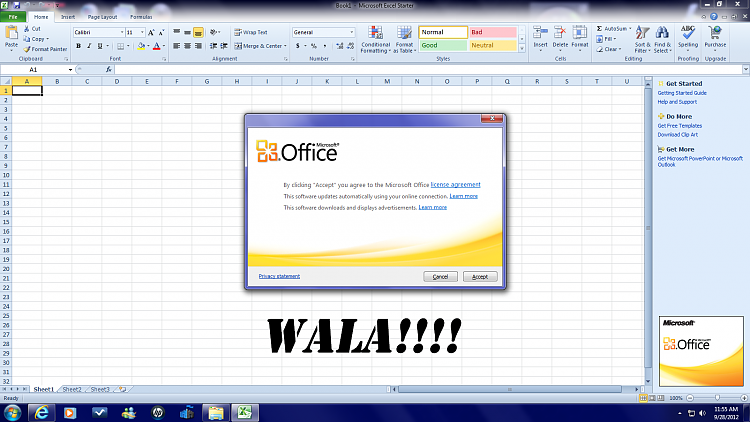Click Decrease Indent icon
The width and height of the screenshot is (750, 422).
click(x=213, y=46)
